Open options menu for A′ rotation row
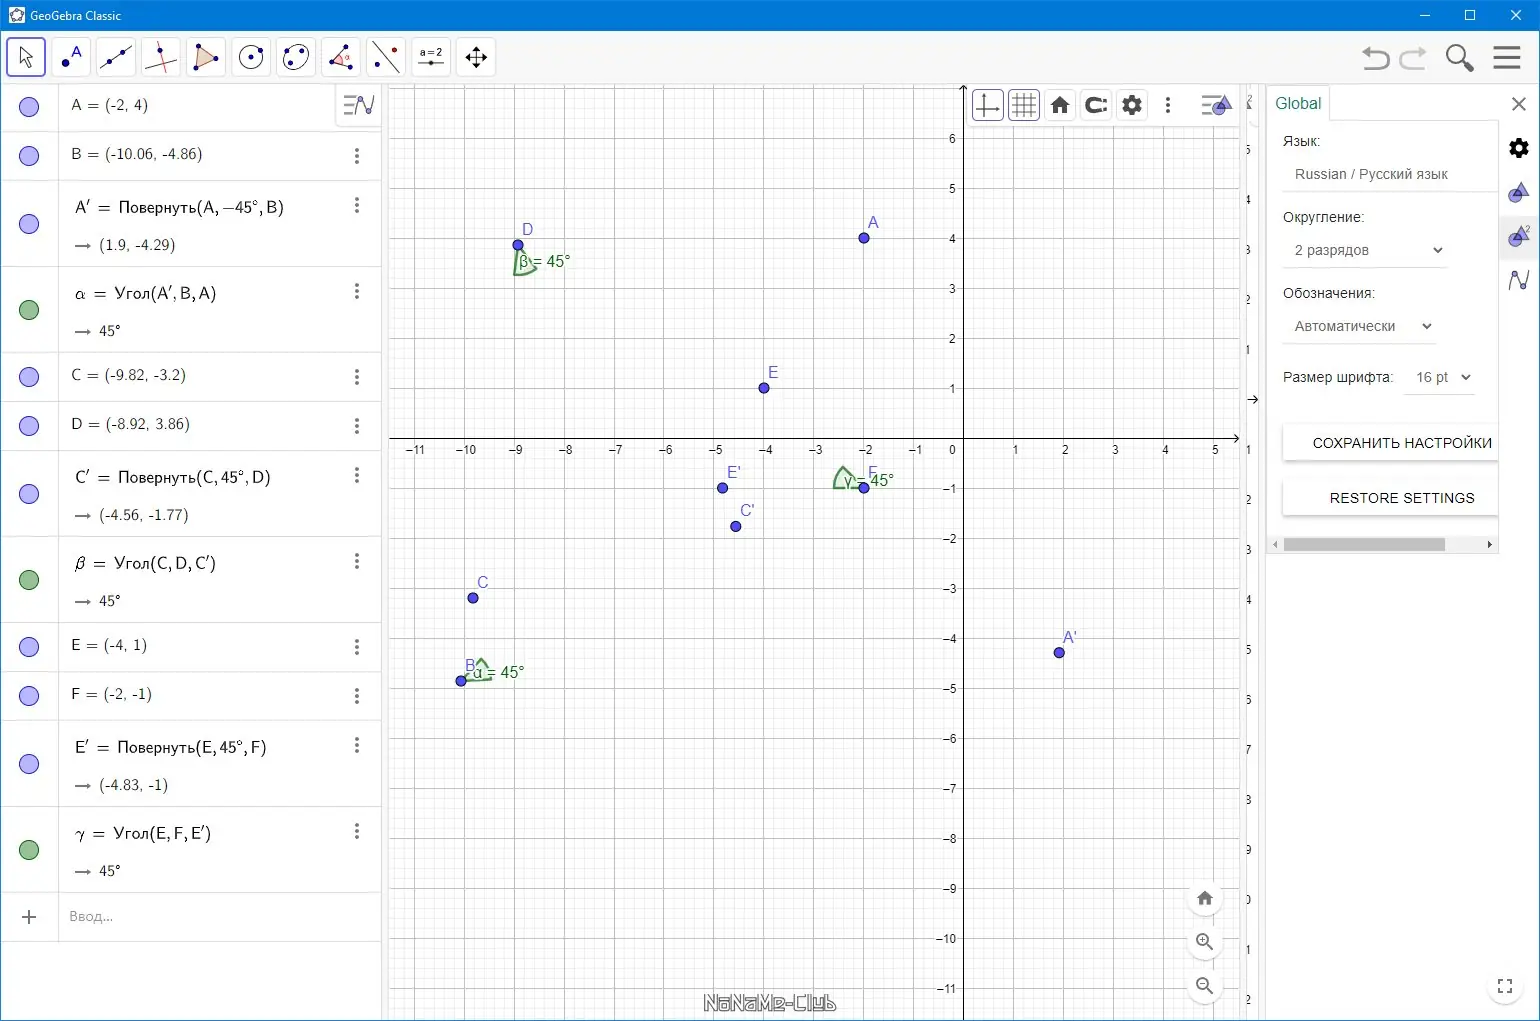The height and width of the screenshot is (1021, 1540). (x=357, y=205)
